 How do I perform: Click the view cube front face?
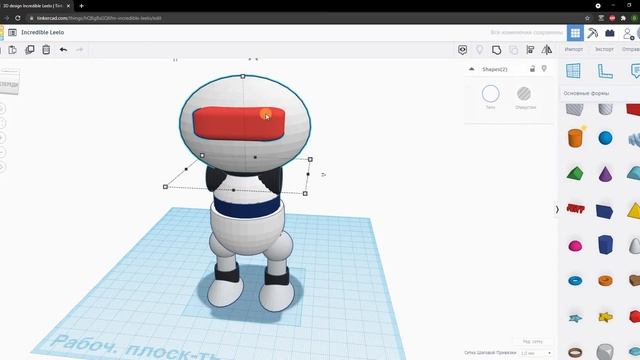(x=9, y=84)
